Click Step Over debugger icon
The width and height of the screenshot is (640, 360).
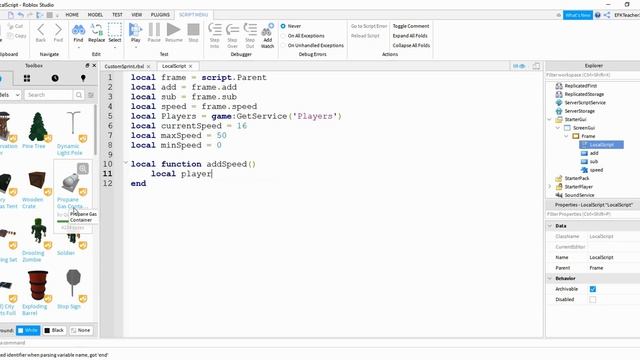click(x=232, y=30)
